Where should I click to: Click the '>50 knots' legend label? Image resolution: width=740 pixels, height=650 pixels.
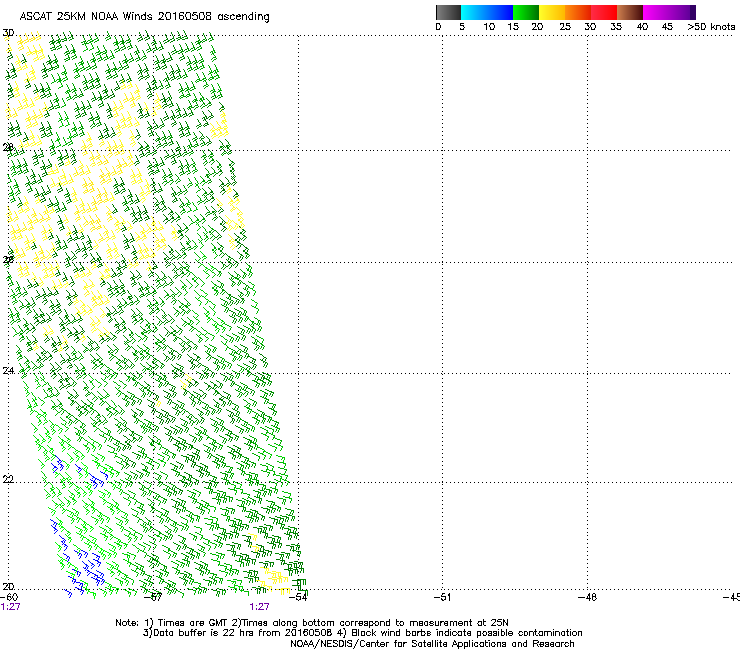point(711,27)
